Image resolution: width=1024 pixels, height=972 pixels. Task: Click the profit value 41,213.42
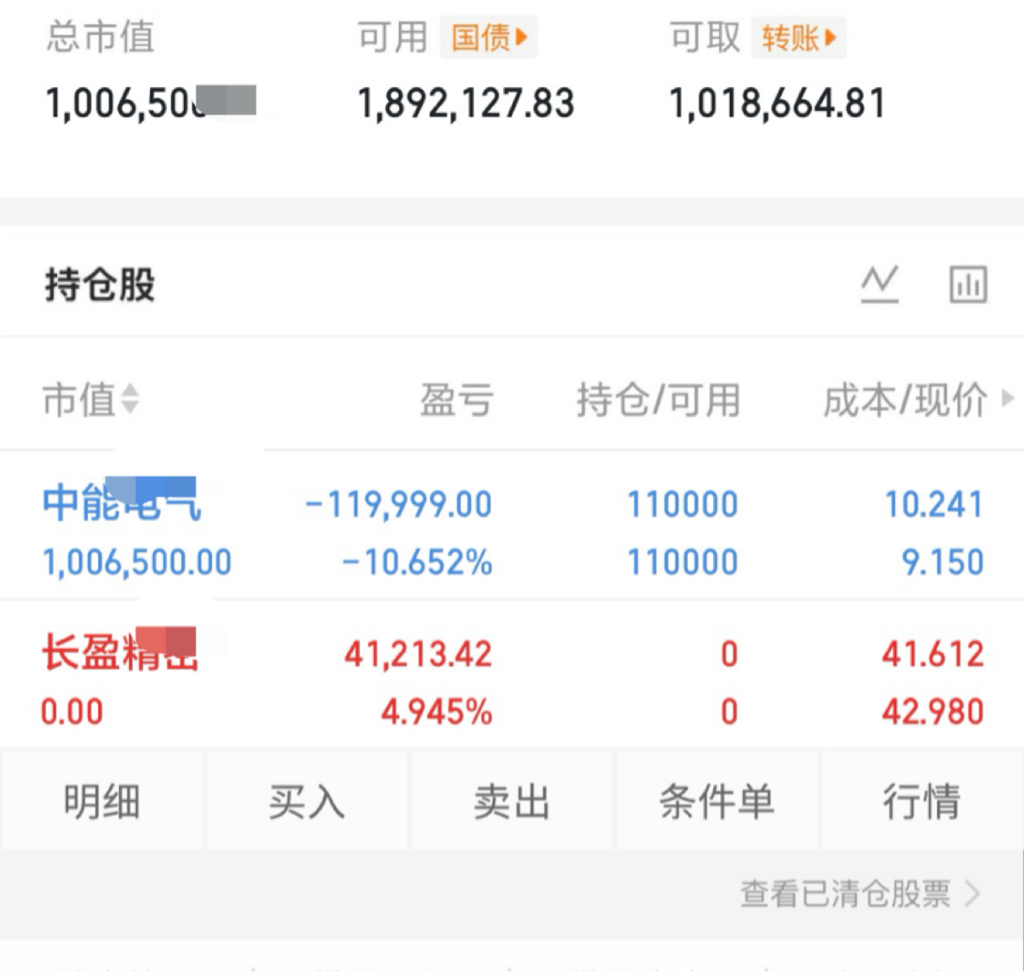(x=418, y=654)
